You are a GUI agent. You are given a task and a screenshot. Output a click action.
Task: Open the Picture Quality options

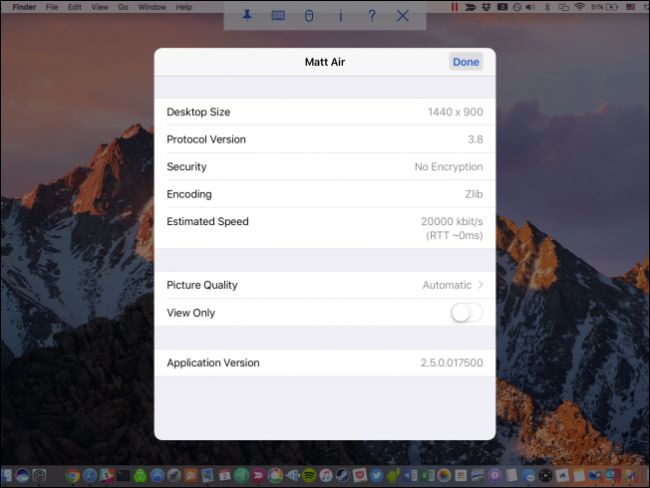pos(324,285)
